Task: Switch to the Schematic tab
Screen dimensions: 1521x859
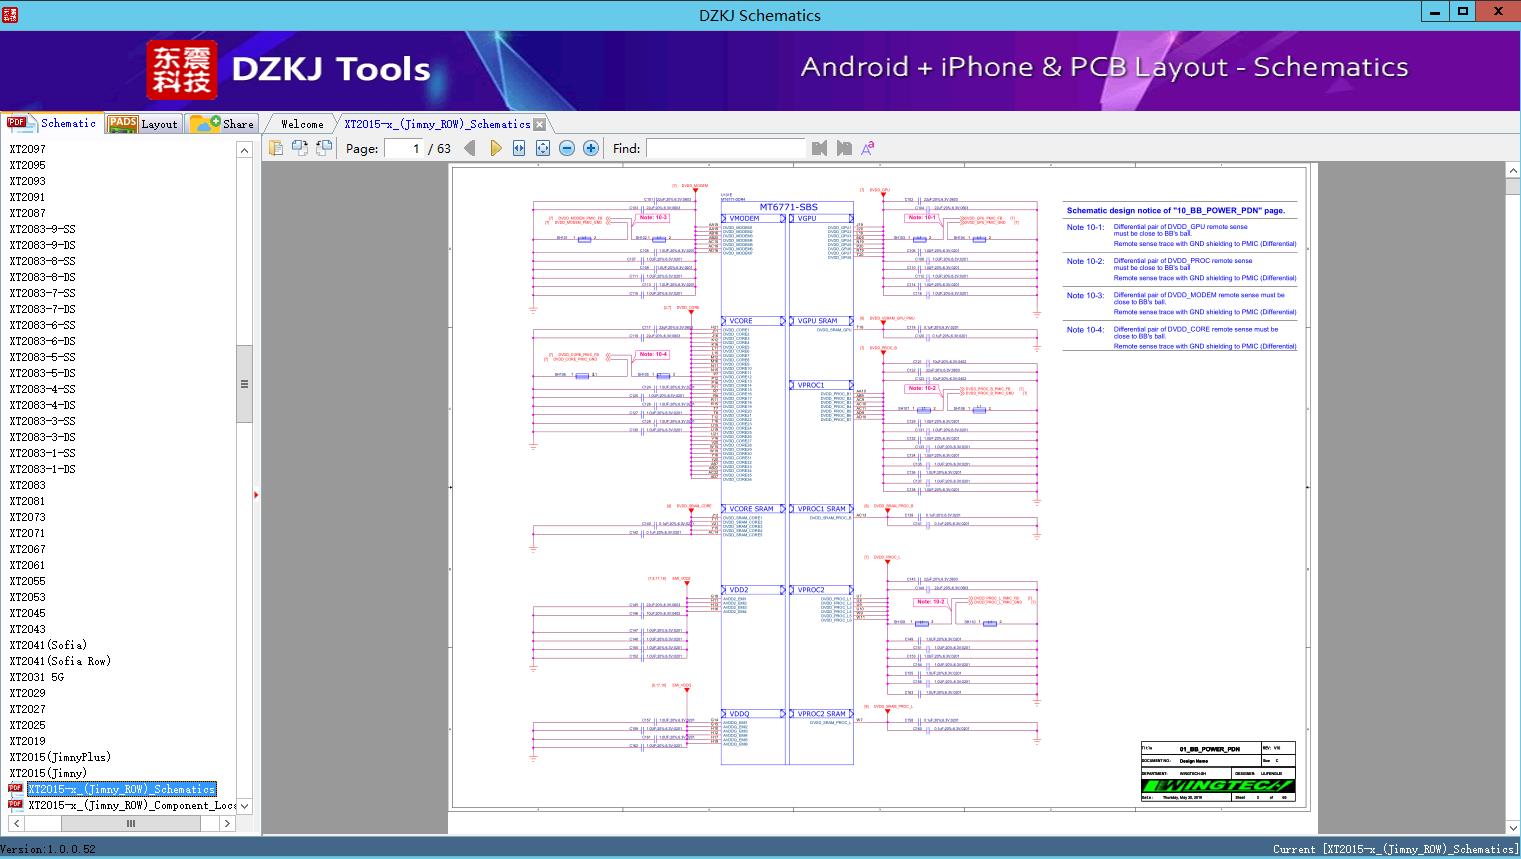Action: [x=52, y=123]
